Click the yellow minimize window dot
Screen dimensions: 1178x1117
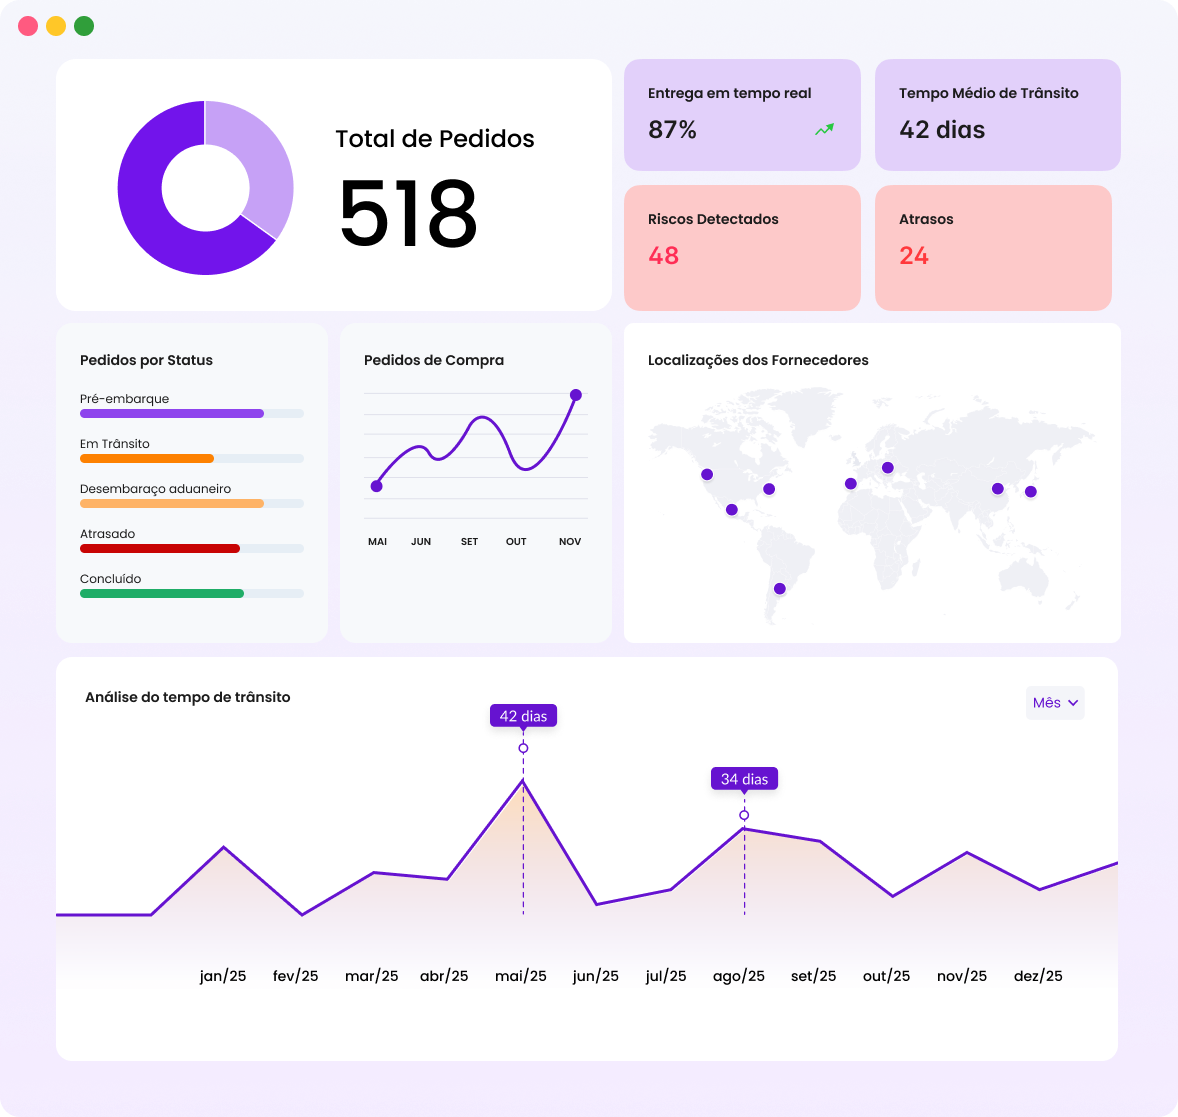[56, 26]
